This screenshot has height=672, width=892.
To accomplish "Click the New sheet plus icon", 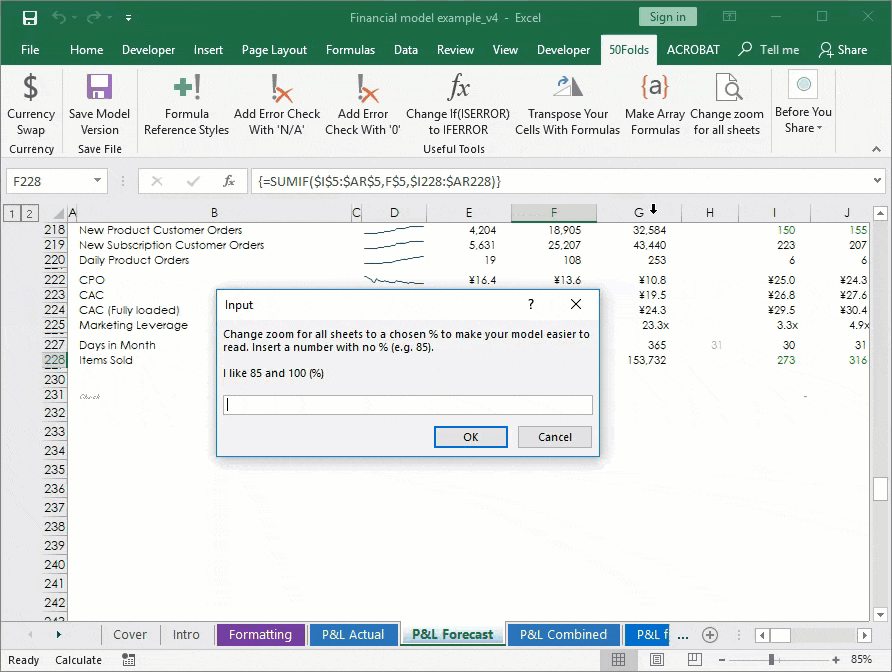I will [x=709, y=635].
